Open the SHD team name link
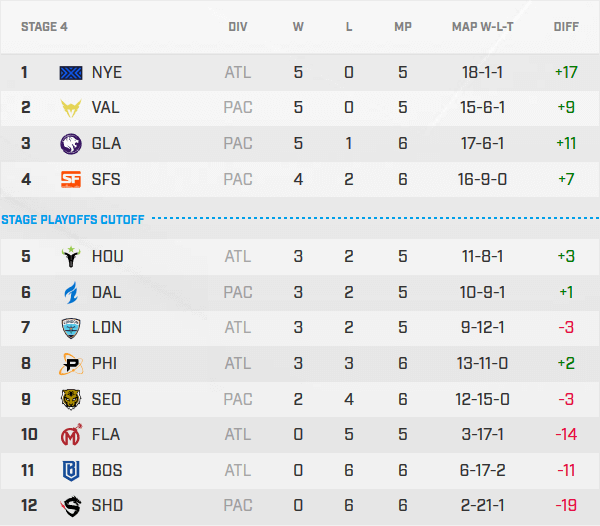Image resolution: width=600 pixels, height=526 pixels. pyautogui.click(x=107, y=506)
